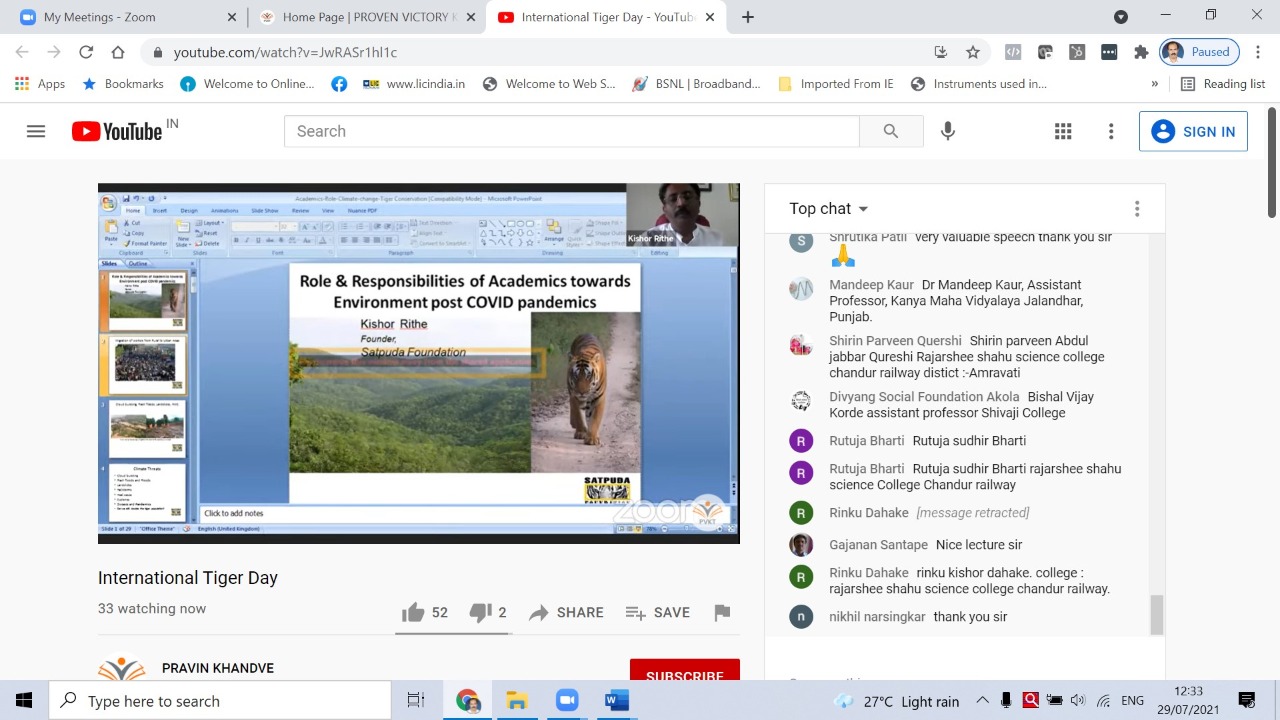The image size is (1280, 720).
Task: Click the SIGN IN button
Action: [x=1193, y=131]
